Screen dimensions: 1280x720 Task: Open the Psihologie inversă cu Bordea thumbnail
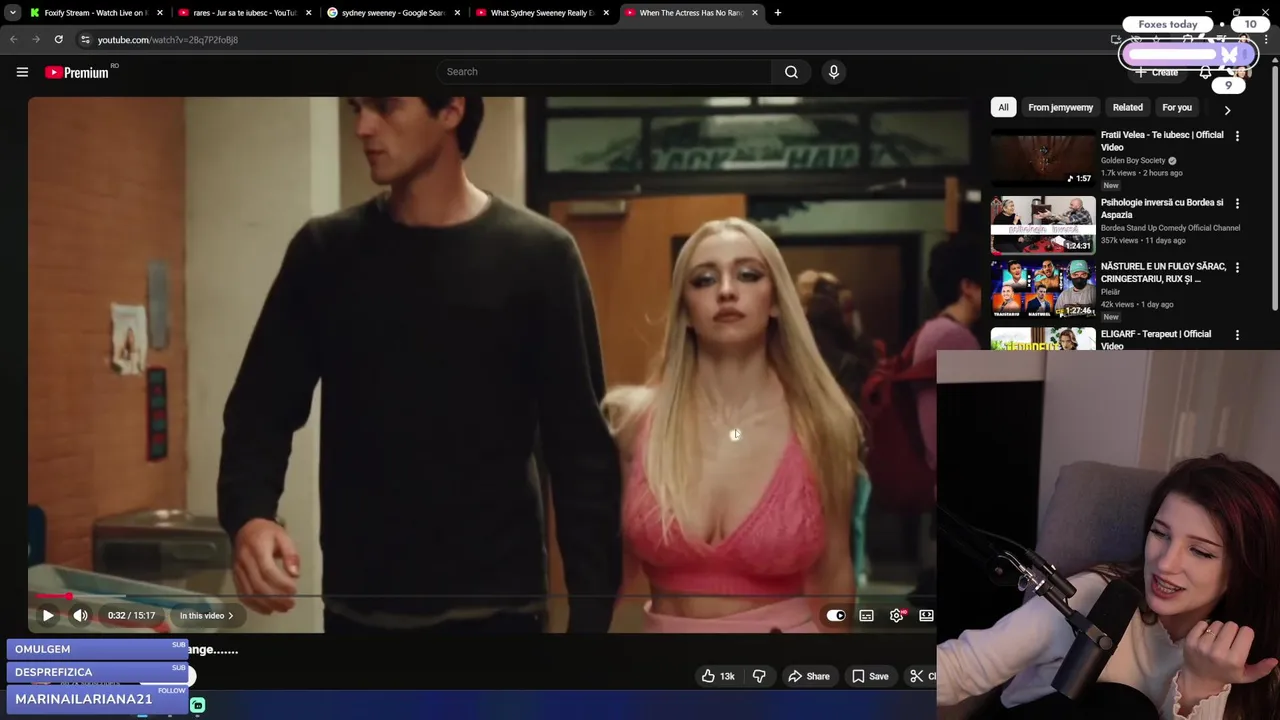click(1043, 225)
